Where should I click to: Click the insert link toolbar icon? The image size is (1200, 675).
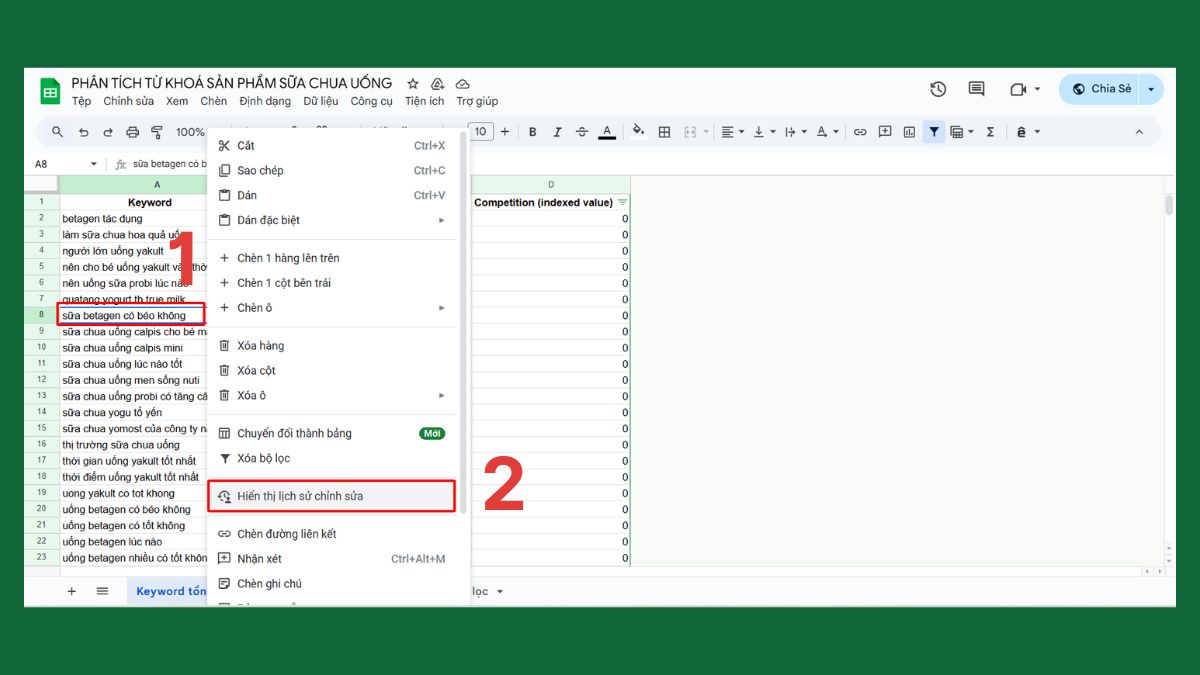click(859, 131)
